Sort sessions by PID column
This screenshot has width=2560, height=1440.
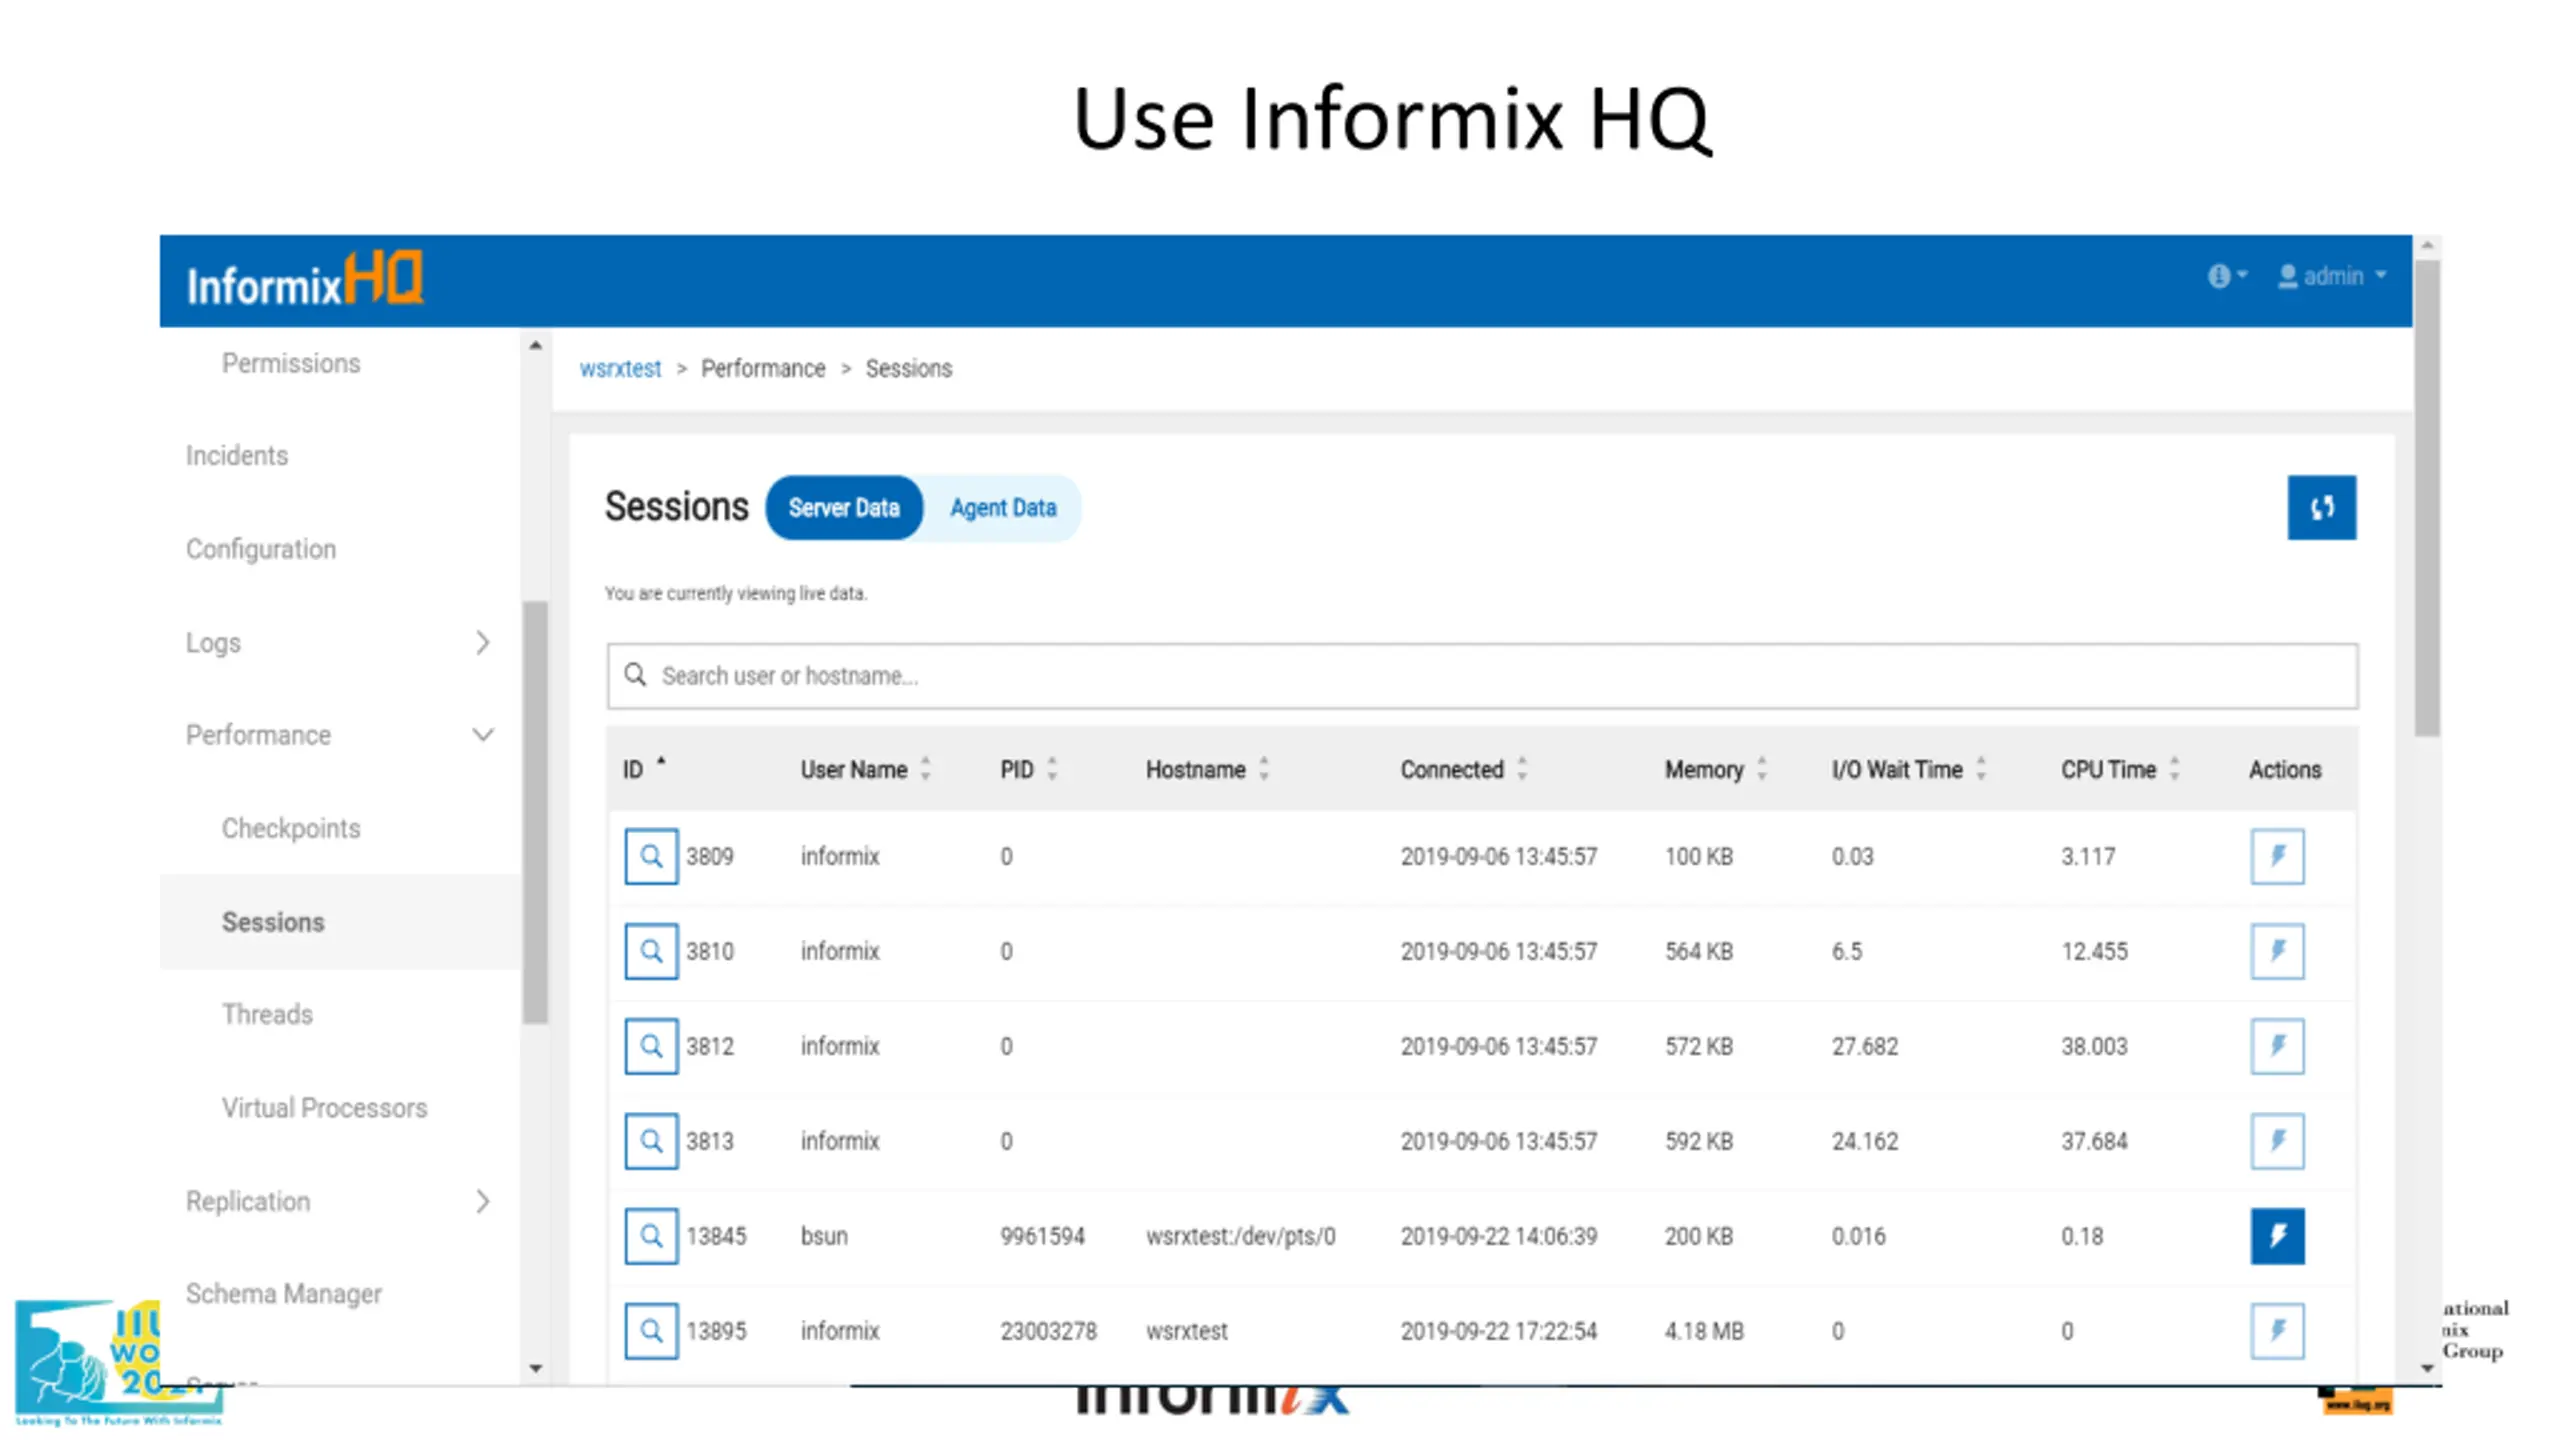1028,769
